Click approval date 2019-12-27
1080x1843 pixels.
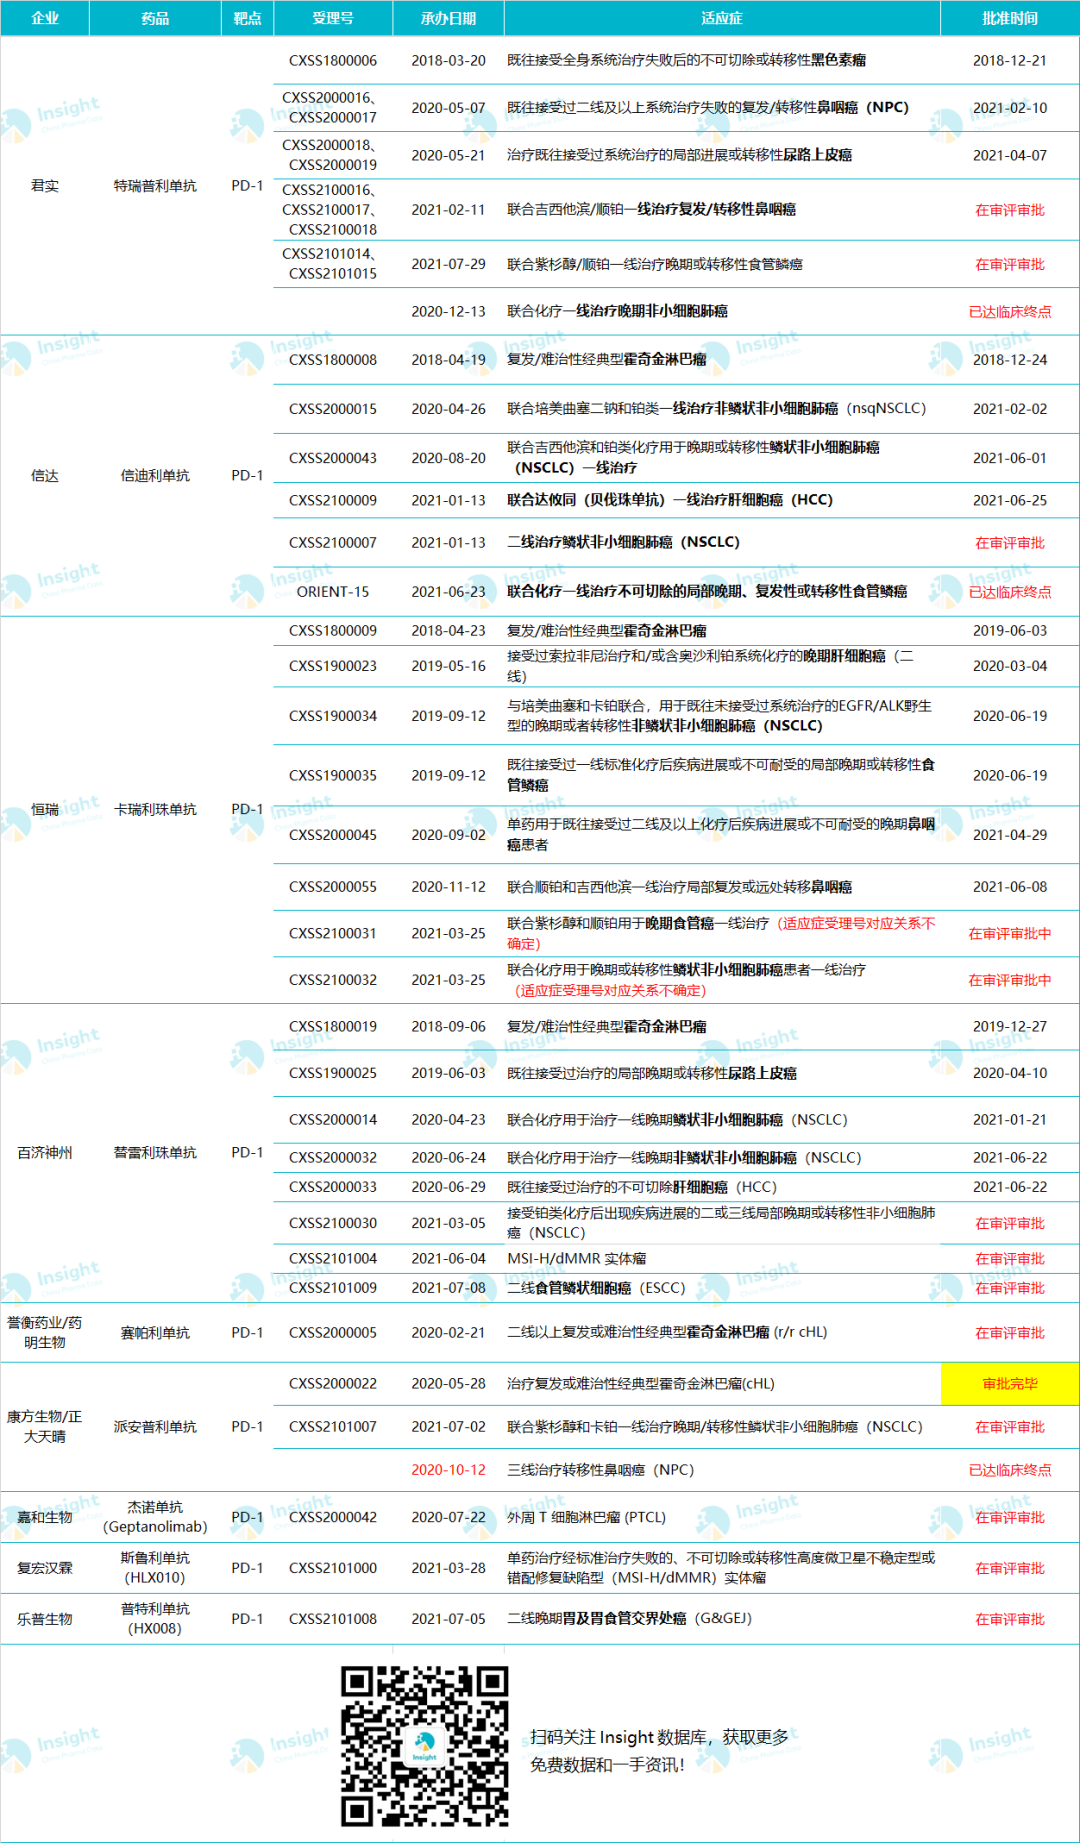coord(1010,1027)
